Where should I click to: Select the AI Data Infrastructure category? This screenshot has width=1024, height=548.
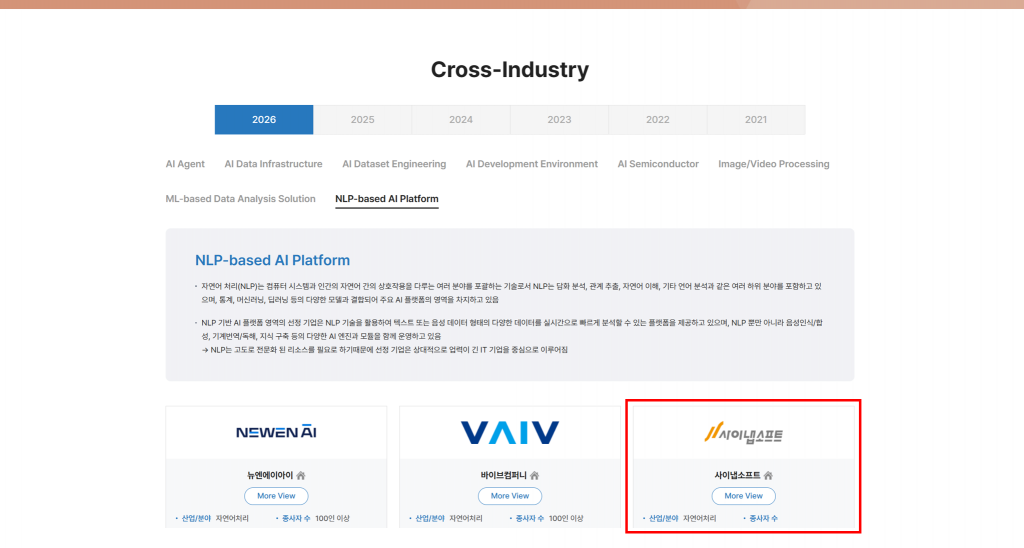[273, 164]
